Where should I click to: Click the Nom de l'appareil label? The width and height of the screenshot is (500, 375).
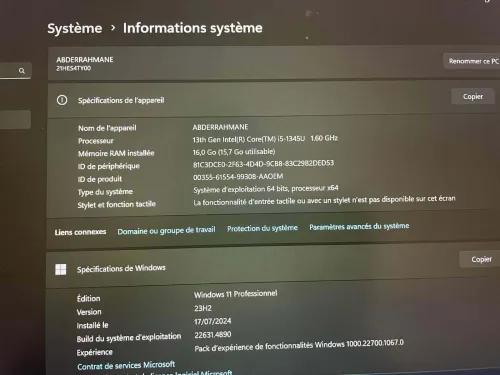[107, 128]
